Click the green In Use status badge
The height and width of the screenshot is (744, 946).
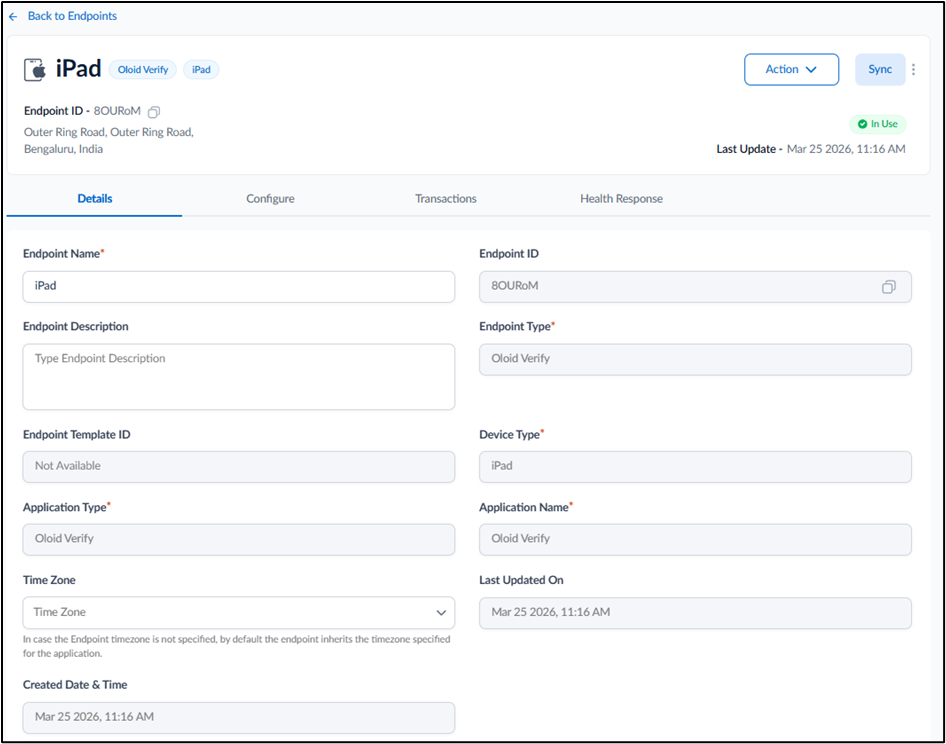coord(877,124)
